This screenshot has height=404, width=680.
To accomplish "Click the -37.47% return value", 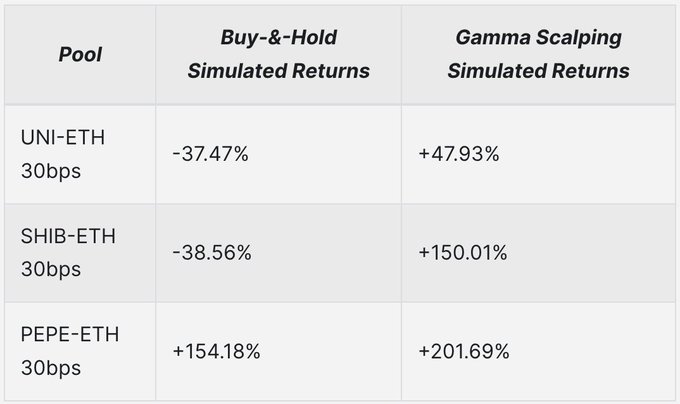I will [212, 154].
